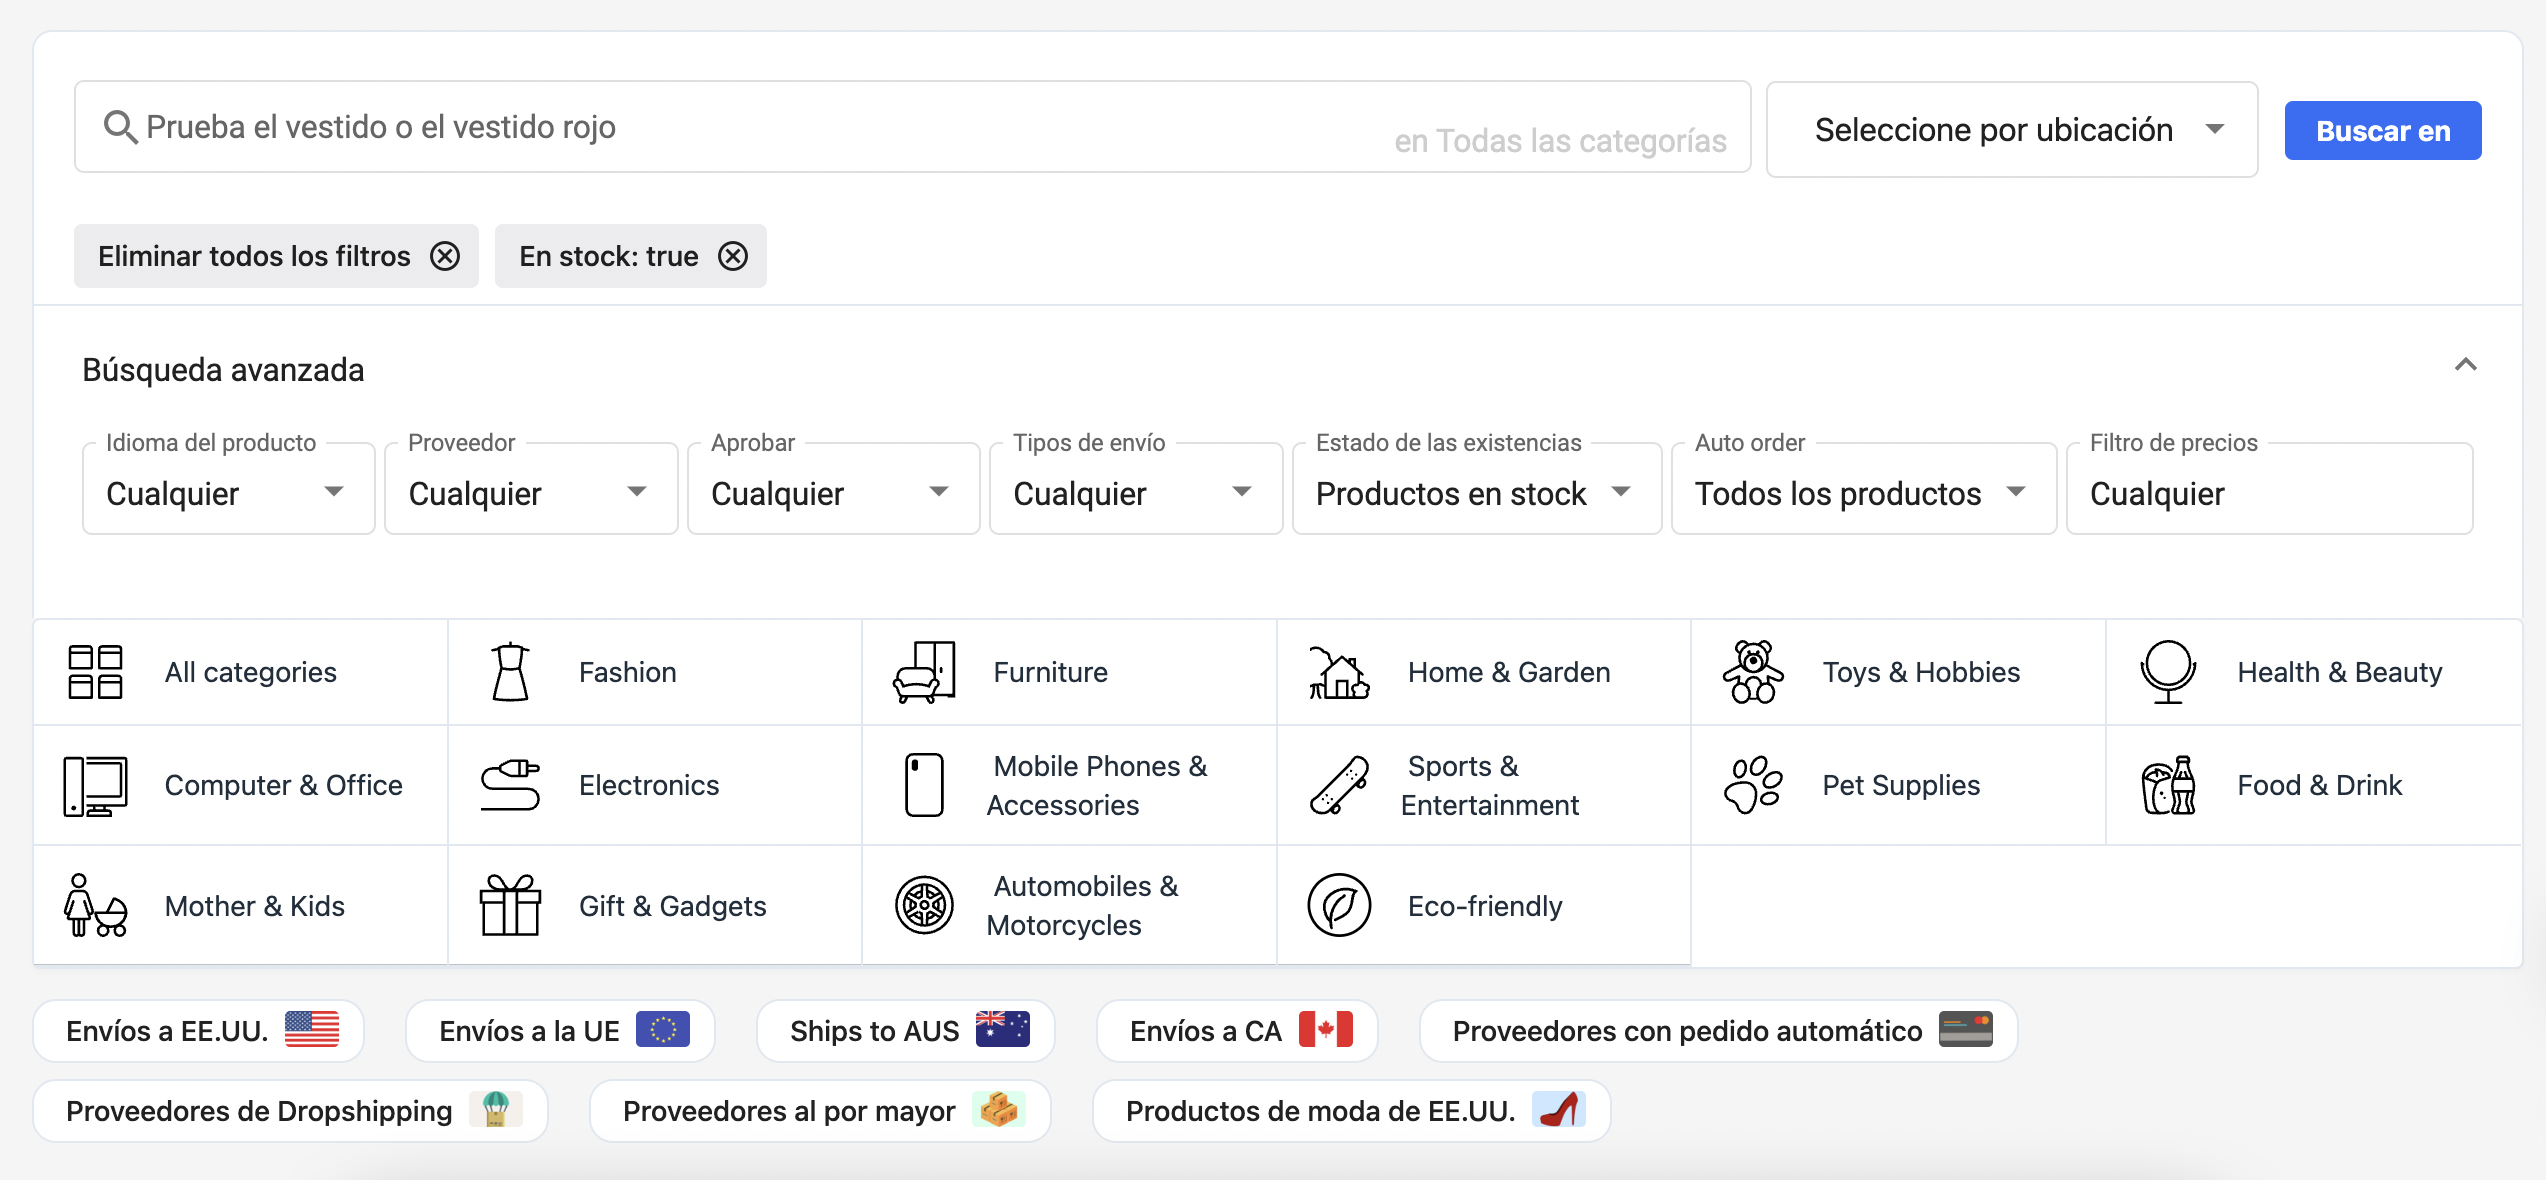
Task: Click the Eco-friendly leaf icon
Action: [x=1338, y=906]
